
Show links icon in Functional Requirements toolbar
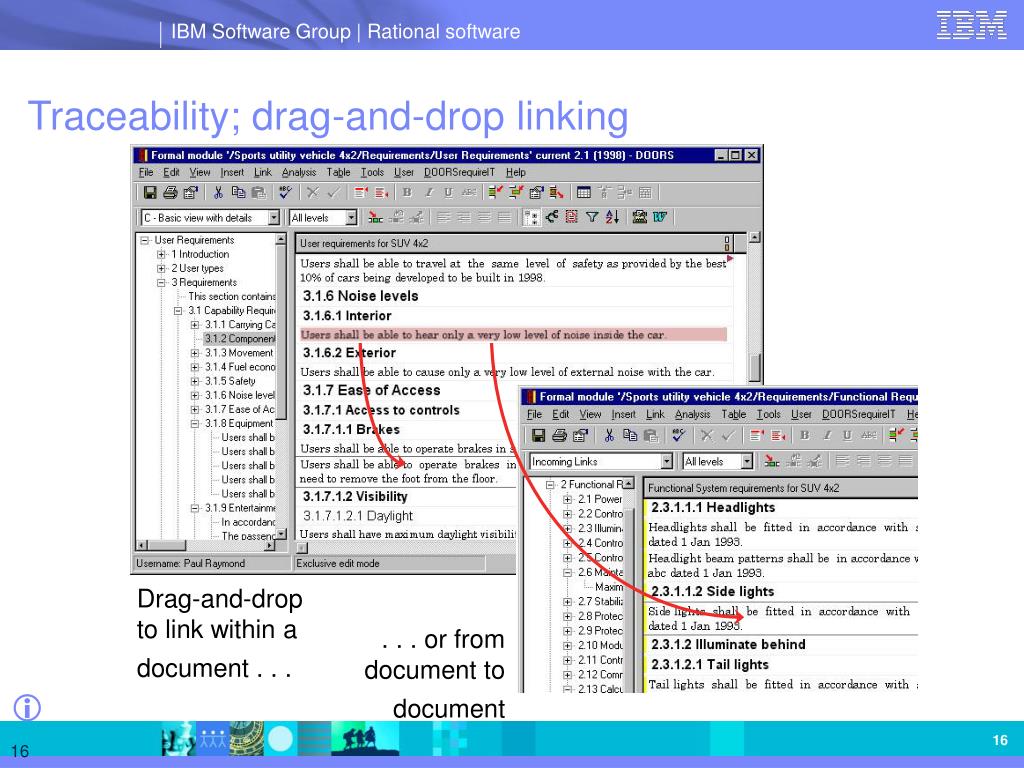(x=771, y=461)
